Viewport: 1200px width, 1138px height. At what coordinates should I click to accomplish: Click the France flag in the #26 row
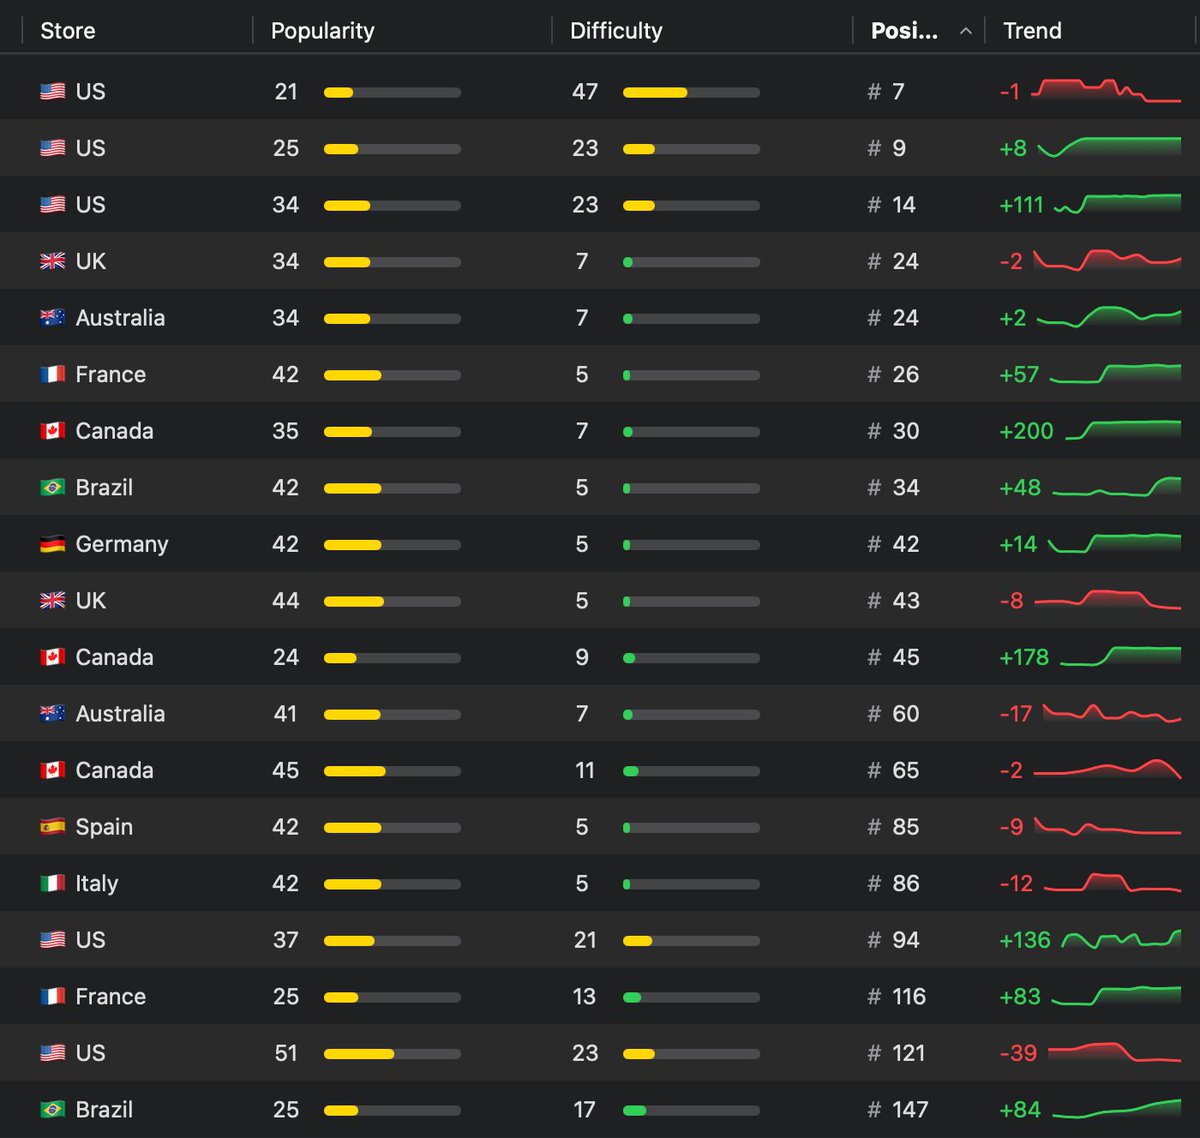coord(53,374)
